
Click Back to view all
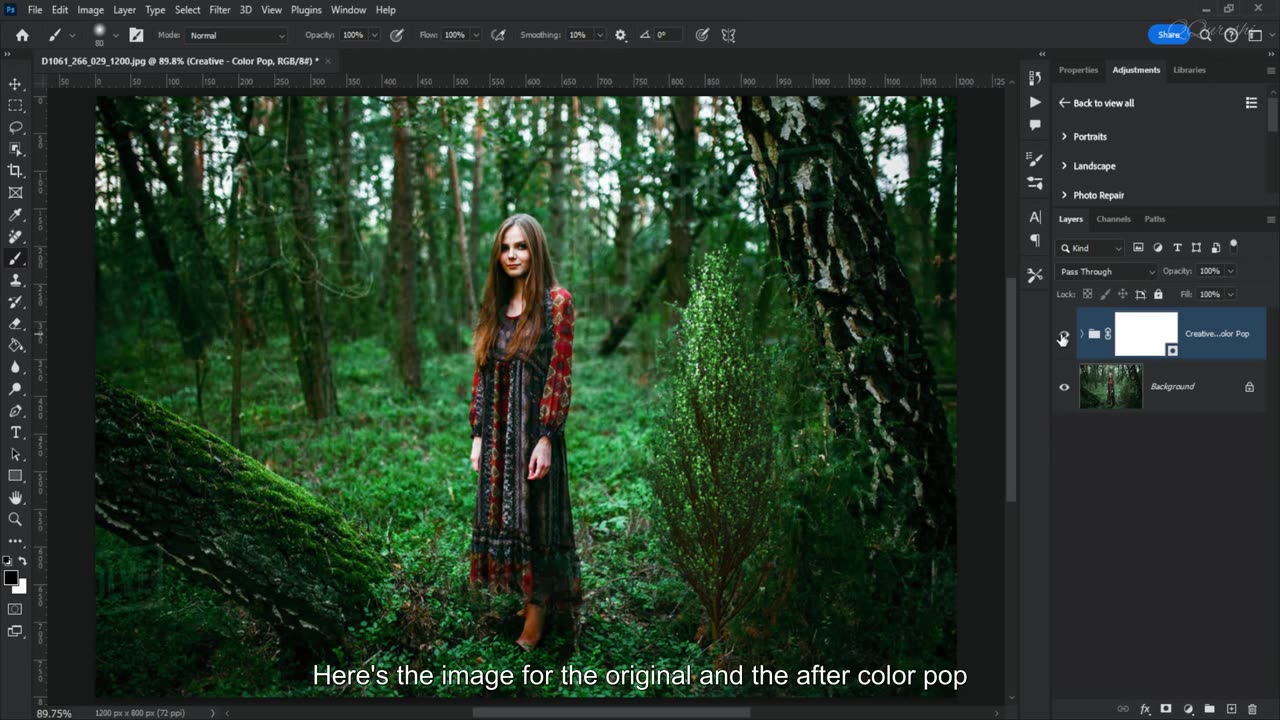[x=1097, y=103]
